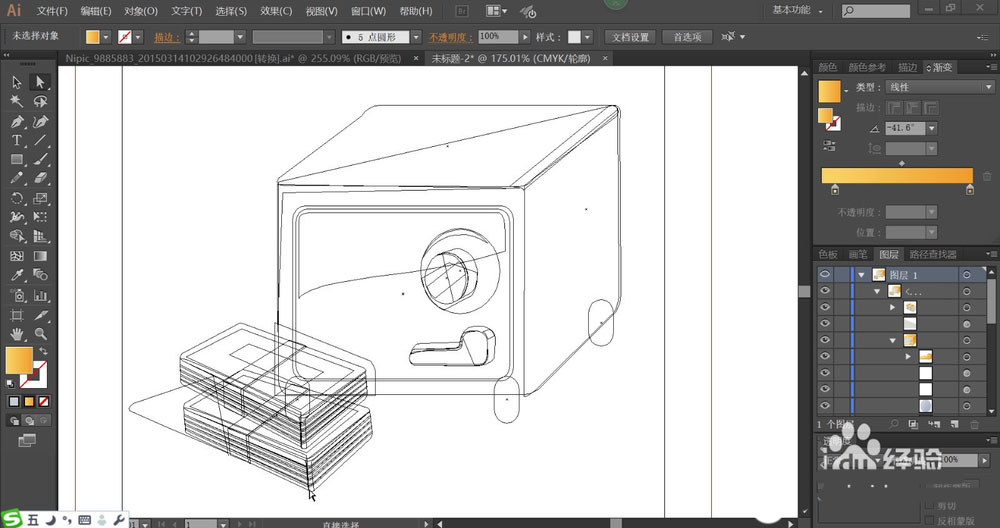Click the 文档设置 button
The image size is (1000, 528).
point(631,37)
